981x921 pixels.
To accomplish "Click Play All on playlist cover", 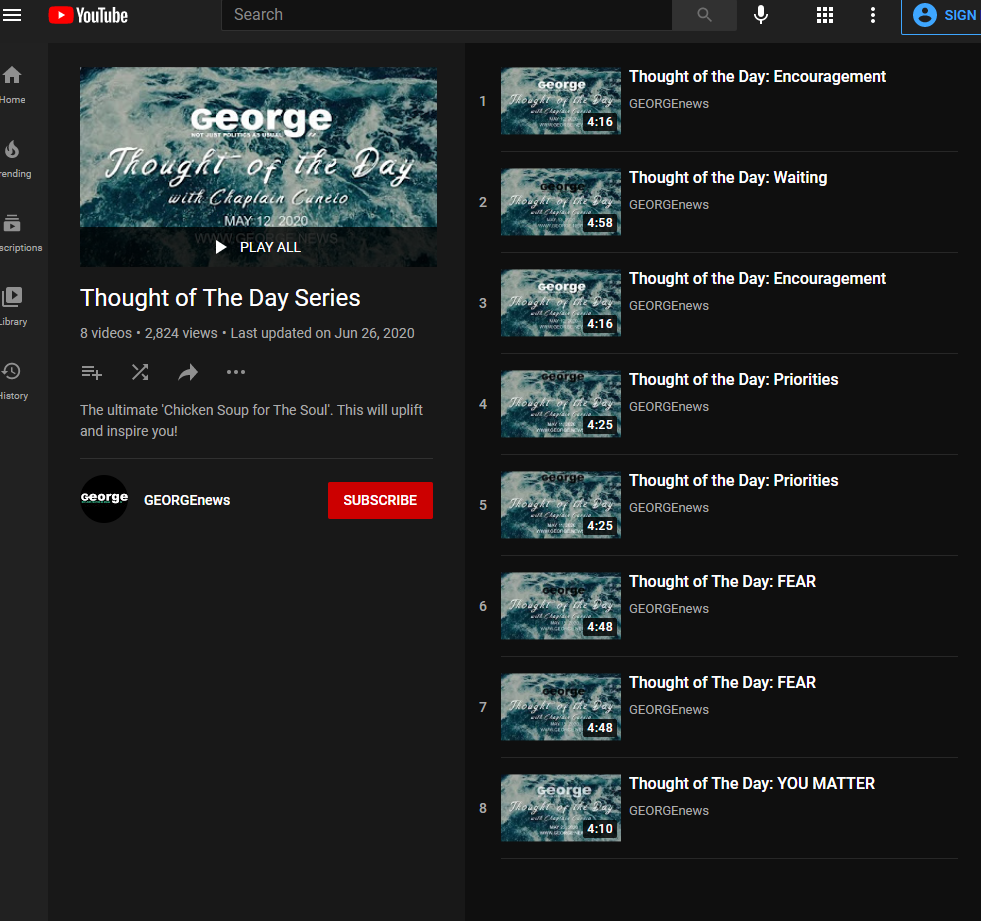I will (x=258, y=247).
